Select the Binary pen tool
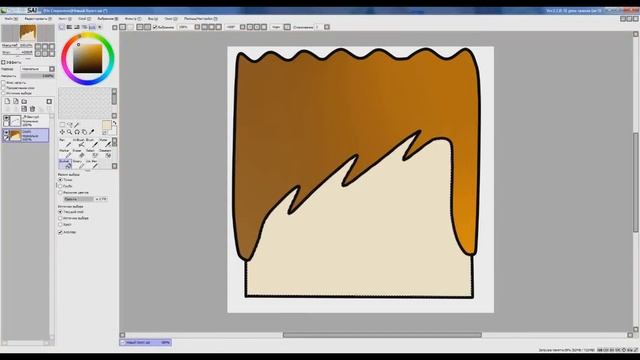The height and width of the screenshot is (360, 640). 78,164
